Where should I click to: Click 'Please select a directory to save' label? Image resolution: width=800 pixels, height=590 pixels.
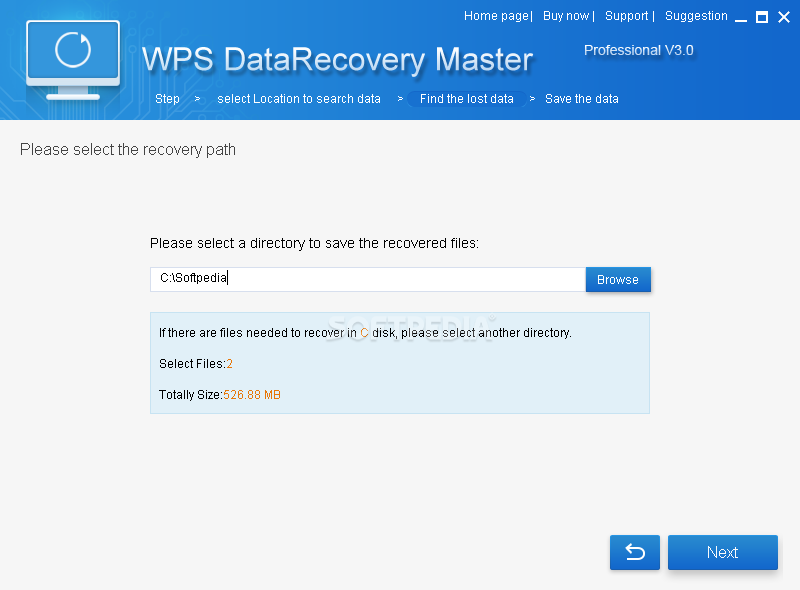click(314, 243)
